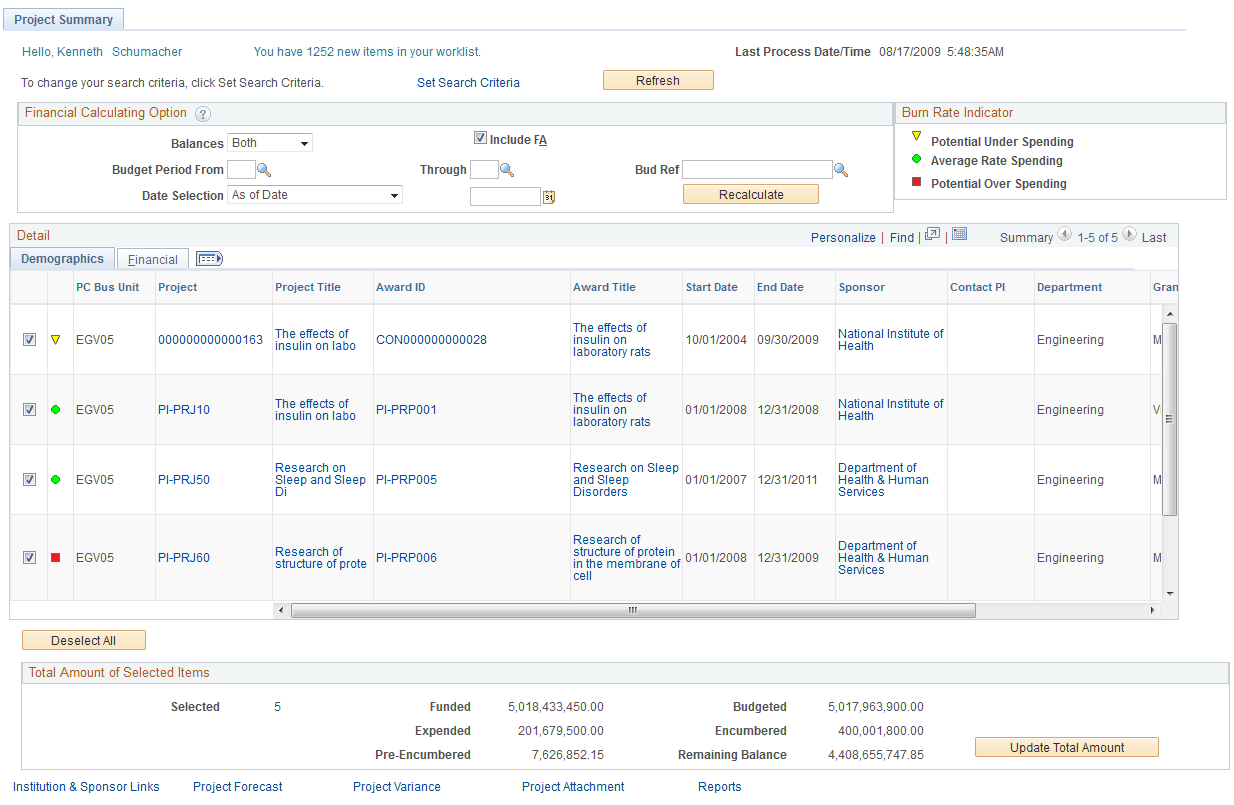
Task: Open the calendar picker for Date Selection
Action: click(548, 196)
